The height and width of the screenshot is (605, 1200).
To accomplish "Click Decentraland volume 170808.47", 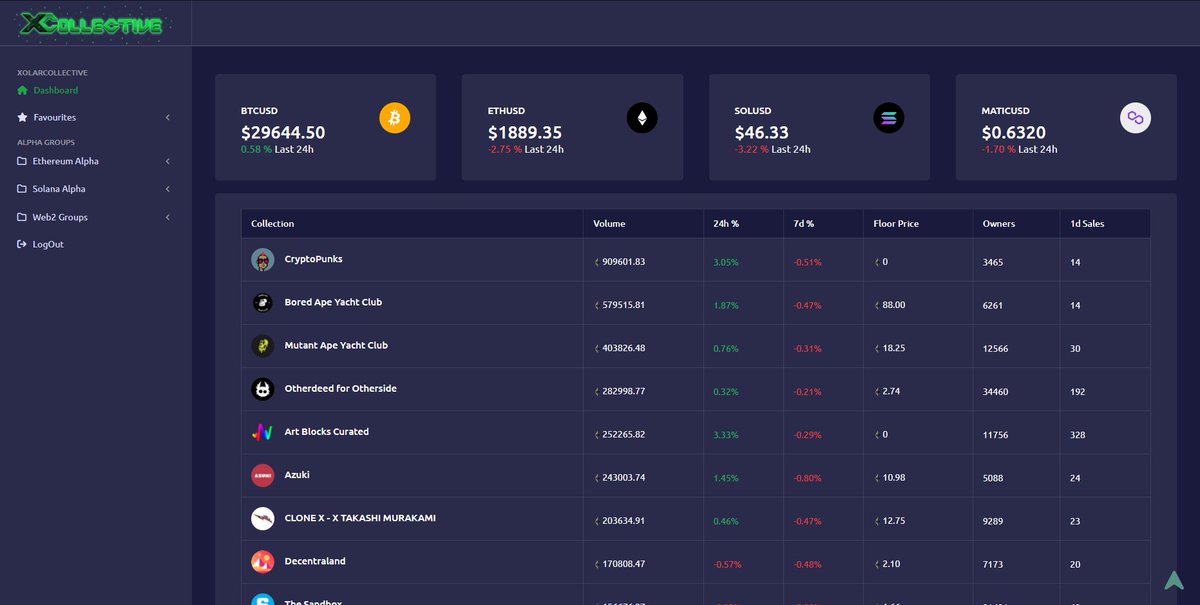I will tap(623, 564).
